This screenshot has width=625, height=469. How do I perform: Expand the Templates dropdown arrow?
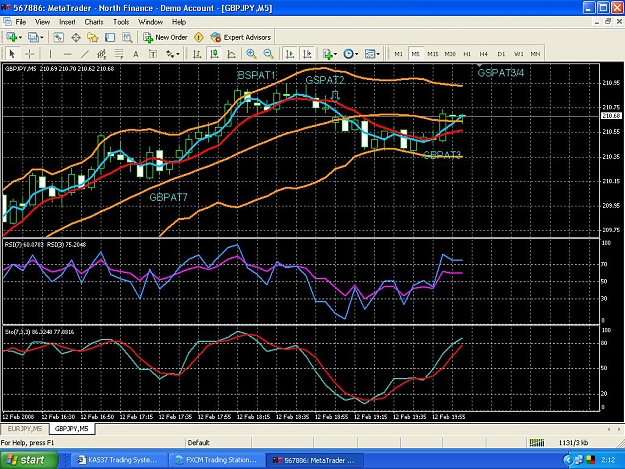tap(378, 54)
